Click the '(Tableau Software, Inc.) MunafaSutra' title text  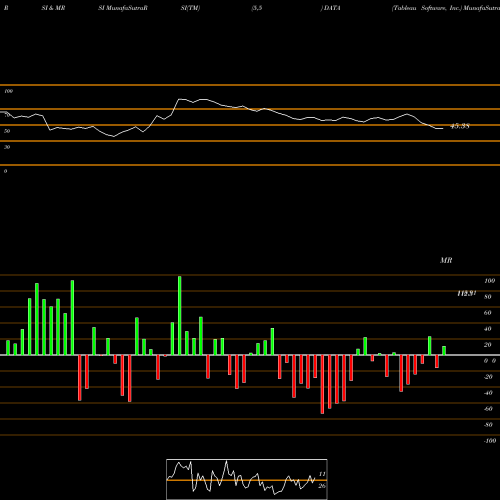(x=446, y=8)
